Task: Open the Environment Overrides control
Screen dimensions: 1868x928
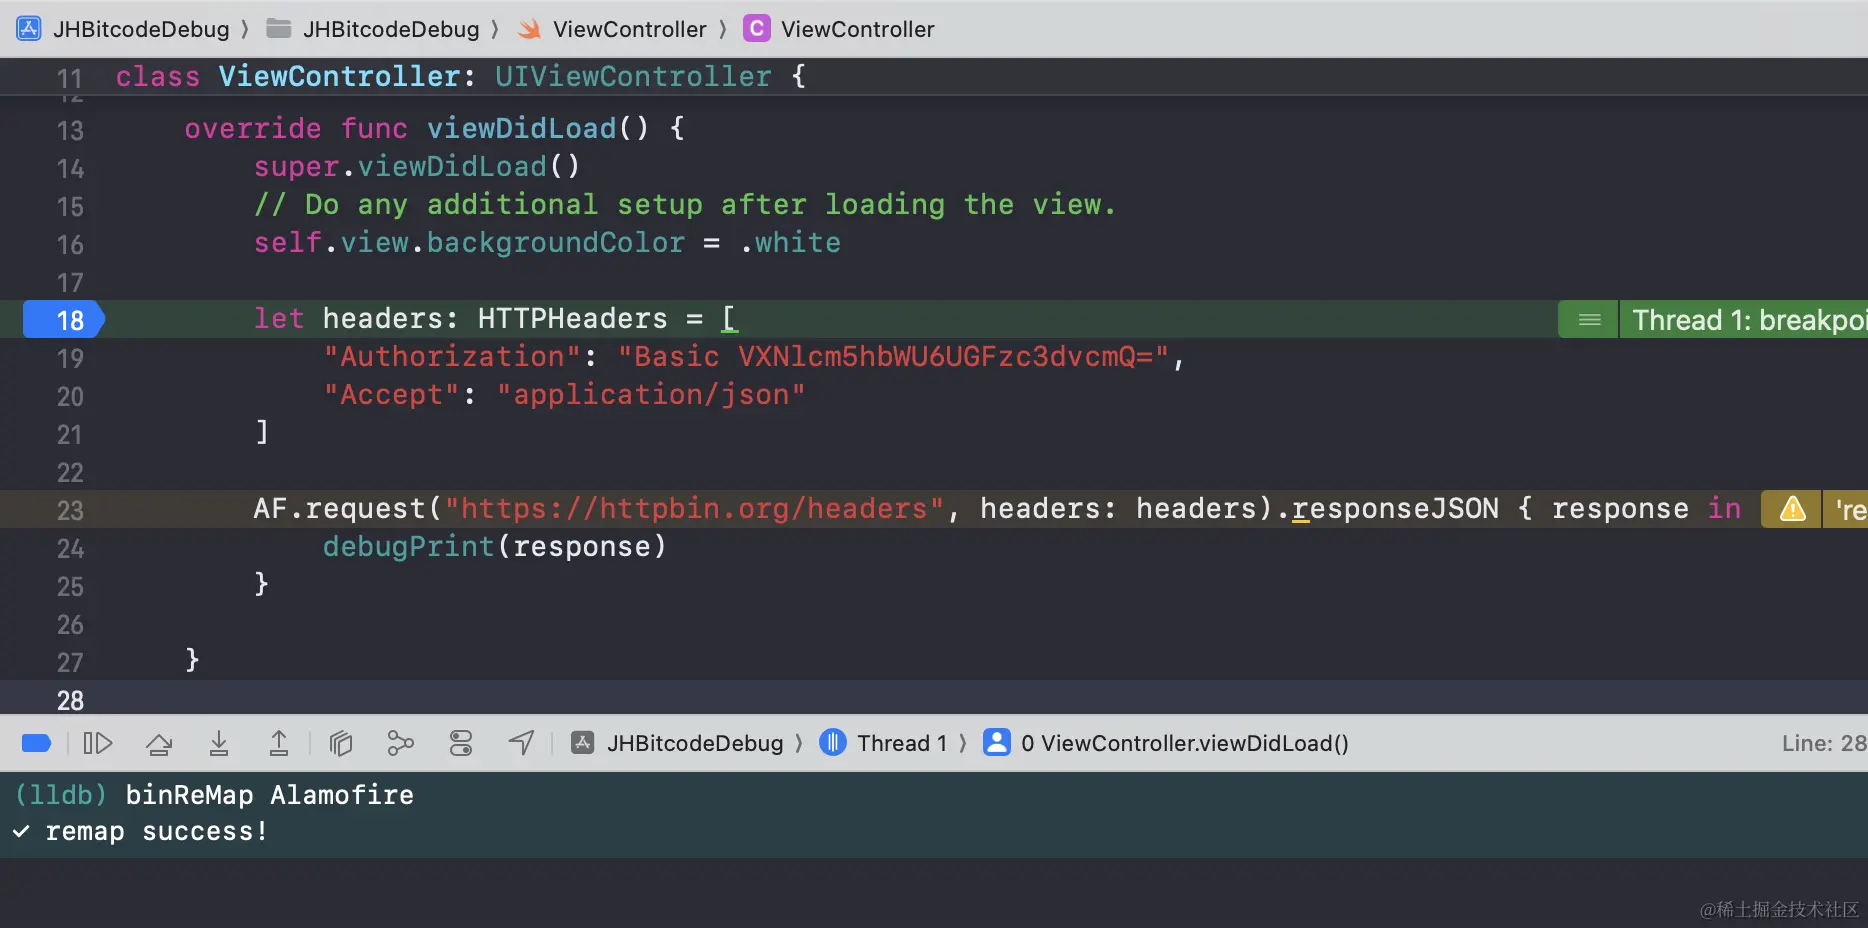Action: coord(461,743)
